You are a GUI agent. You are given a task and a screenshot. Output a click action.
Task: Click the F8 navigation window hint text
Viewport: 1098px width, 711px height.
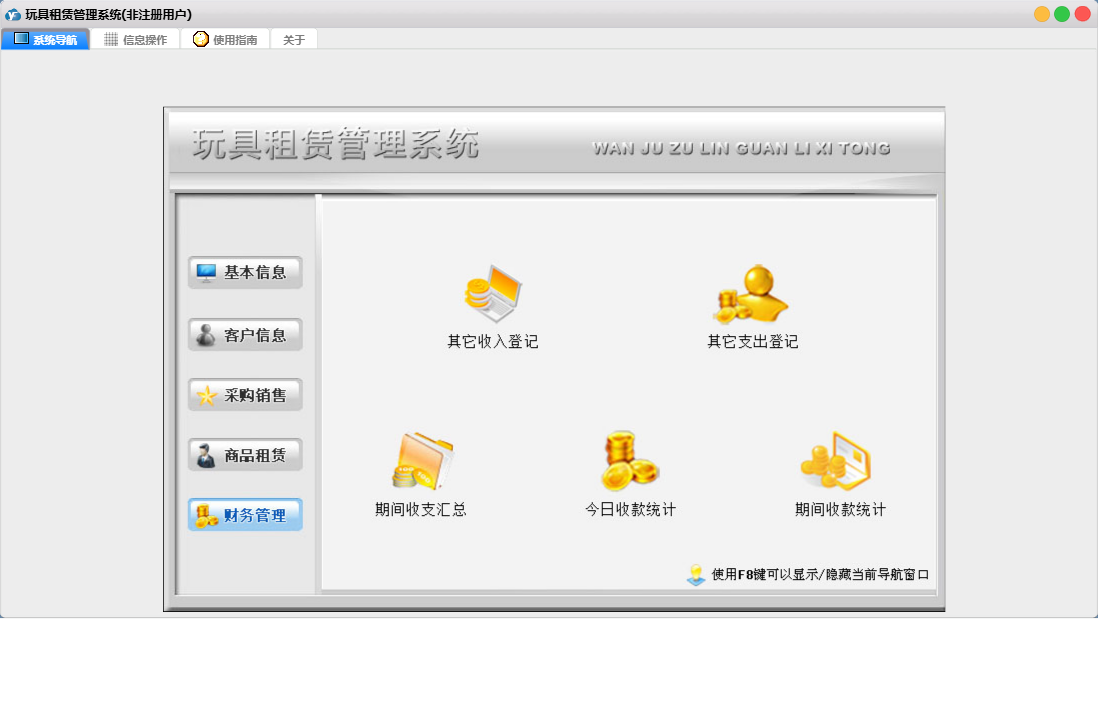pos(820,574)
